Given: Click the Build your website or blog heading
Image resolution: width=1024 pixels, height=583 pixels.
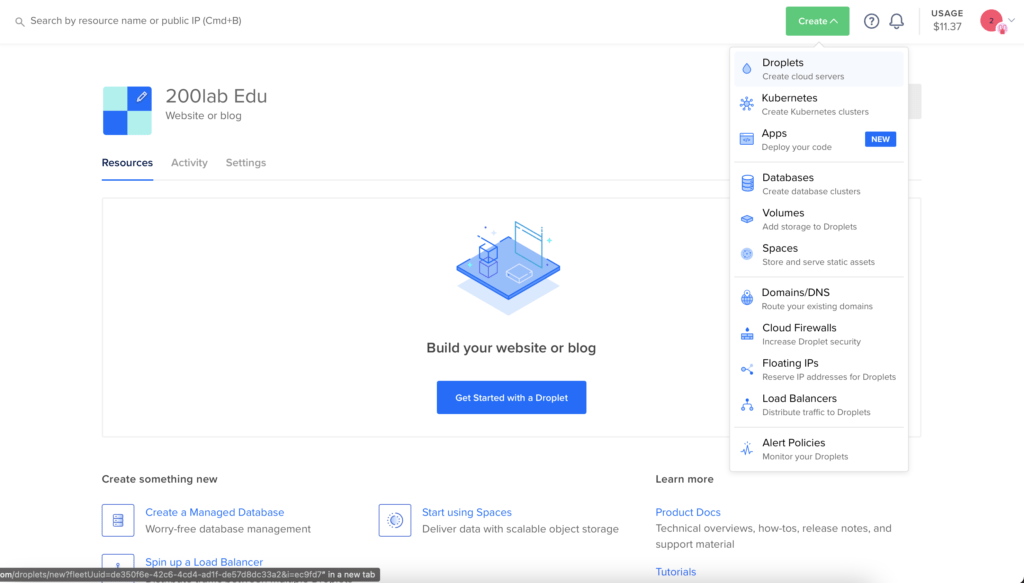Looking at the screenshot, I should click(x=511, y=348).
